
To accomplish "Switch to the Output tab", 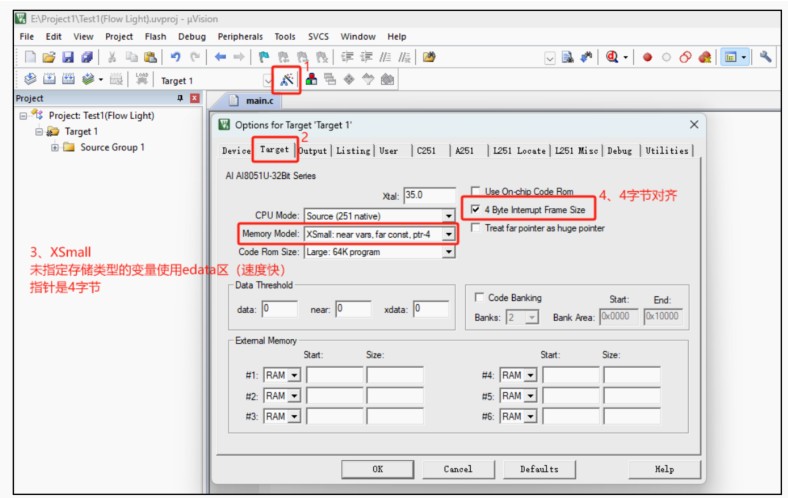I will pyautogui.click(x=312, y=151).
